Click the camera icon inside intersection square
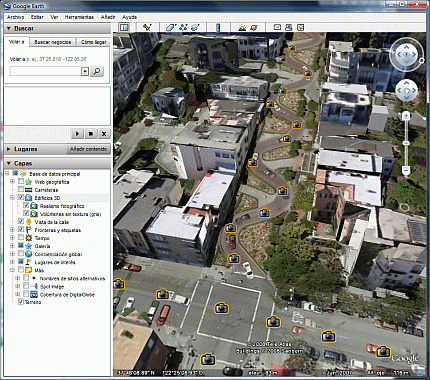 221,308
